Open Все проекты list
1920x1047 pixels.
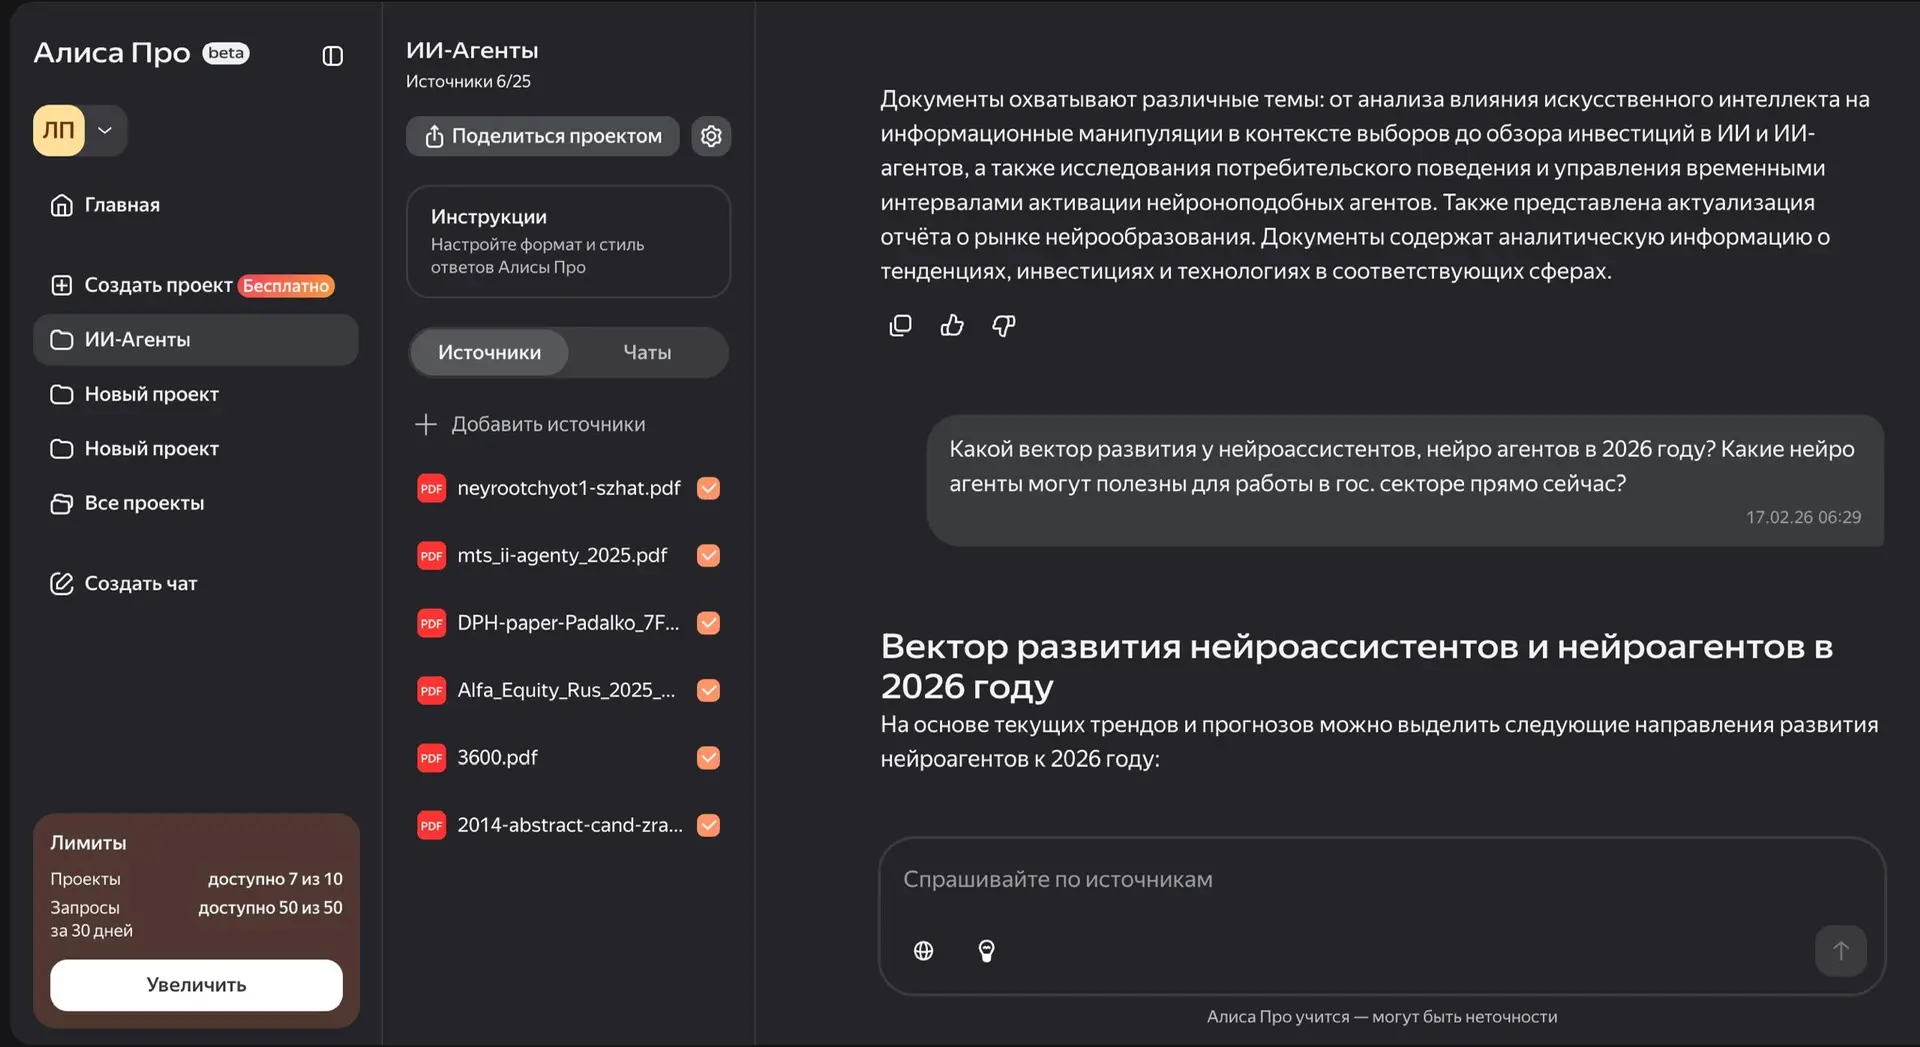click(196, 503)
